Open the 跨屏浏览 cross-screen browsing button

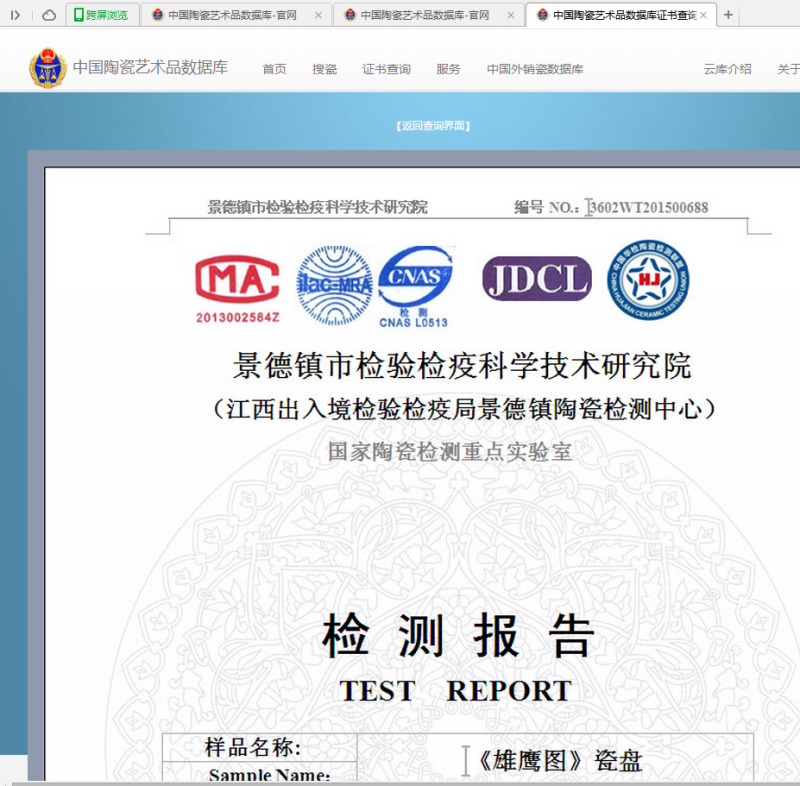[101, 15]
